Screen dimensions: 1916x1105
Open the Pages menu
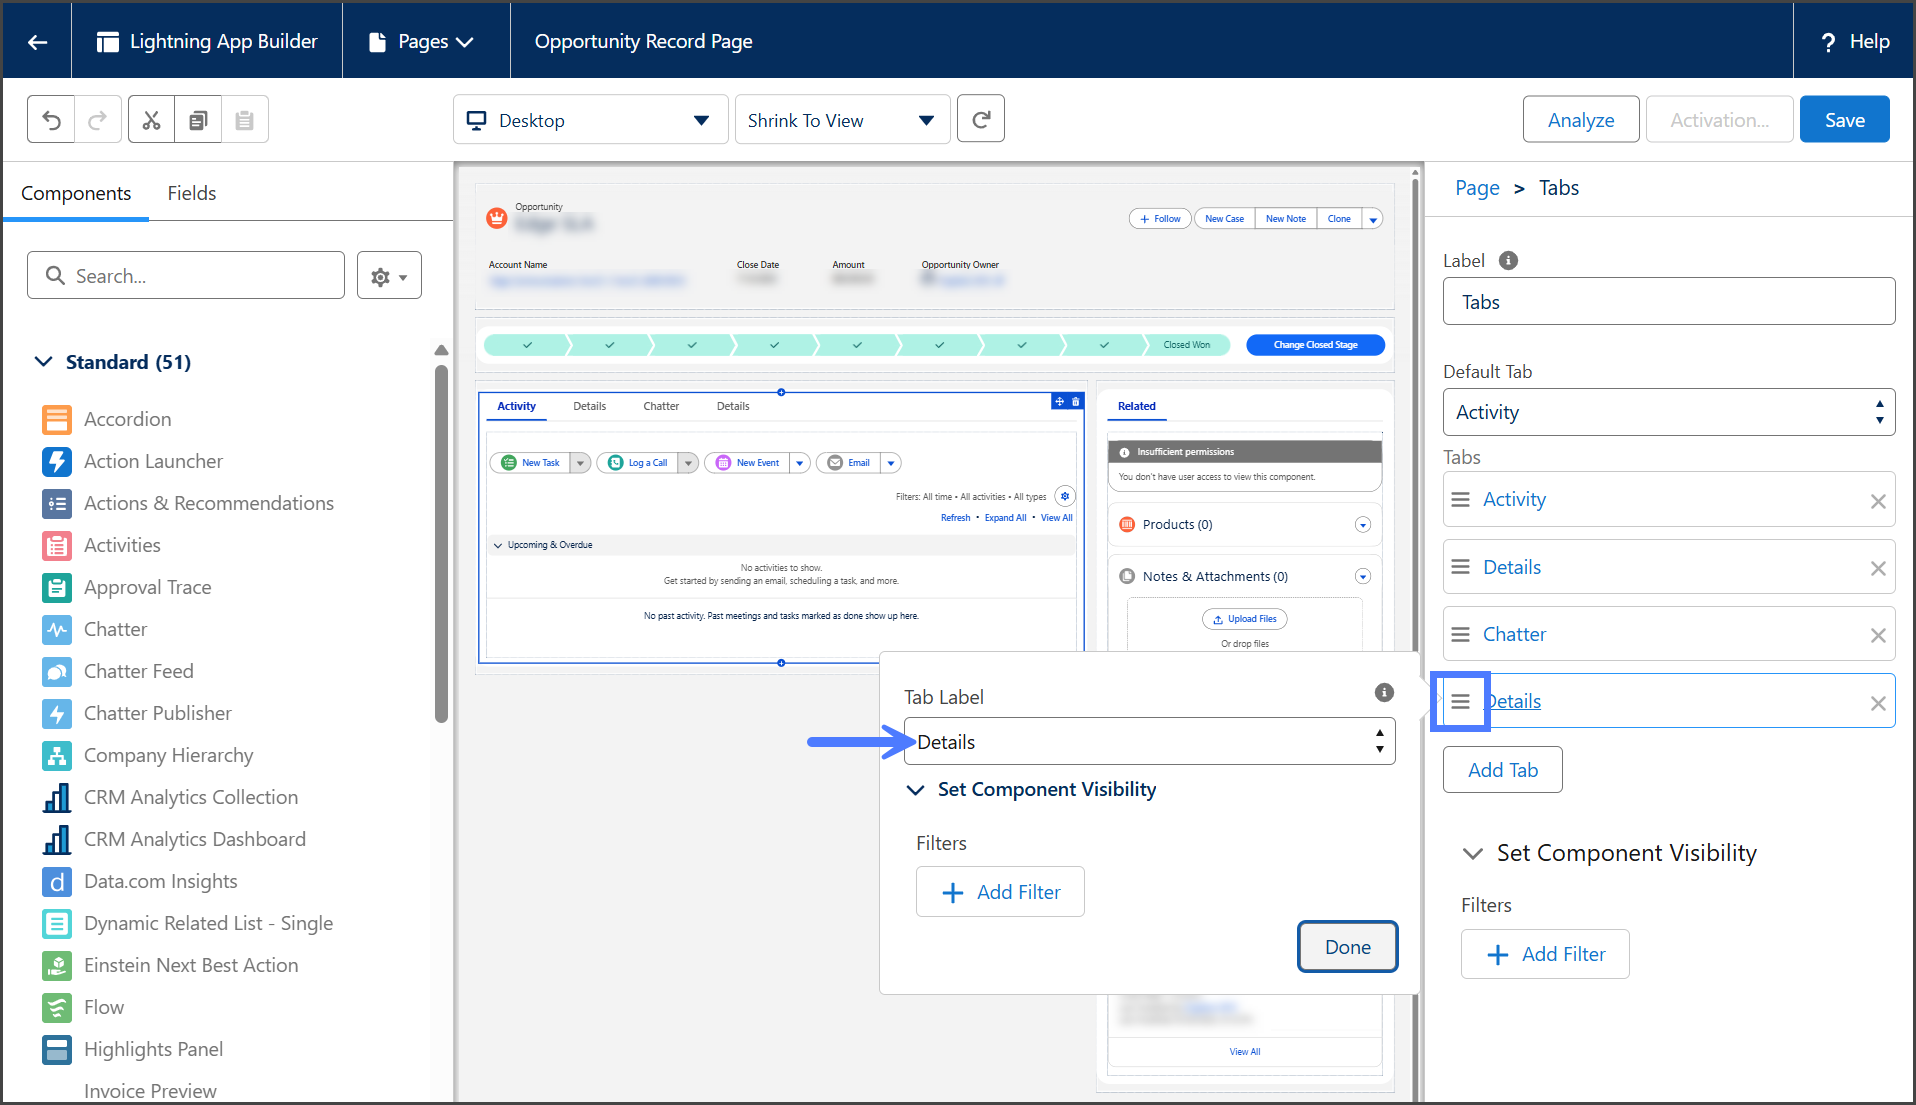[423, 41]
